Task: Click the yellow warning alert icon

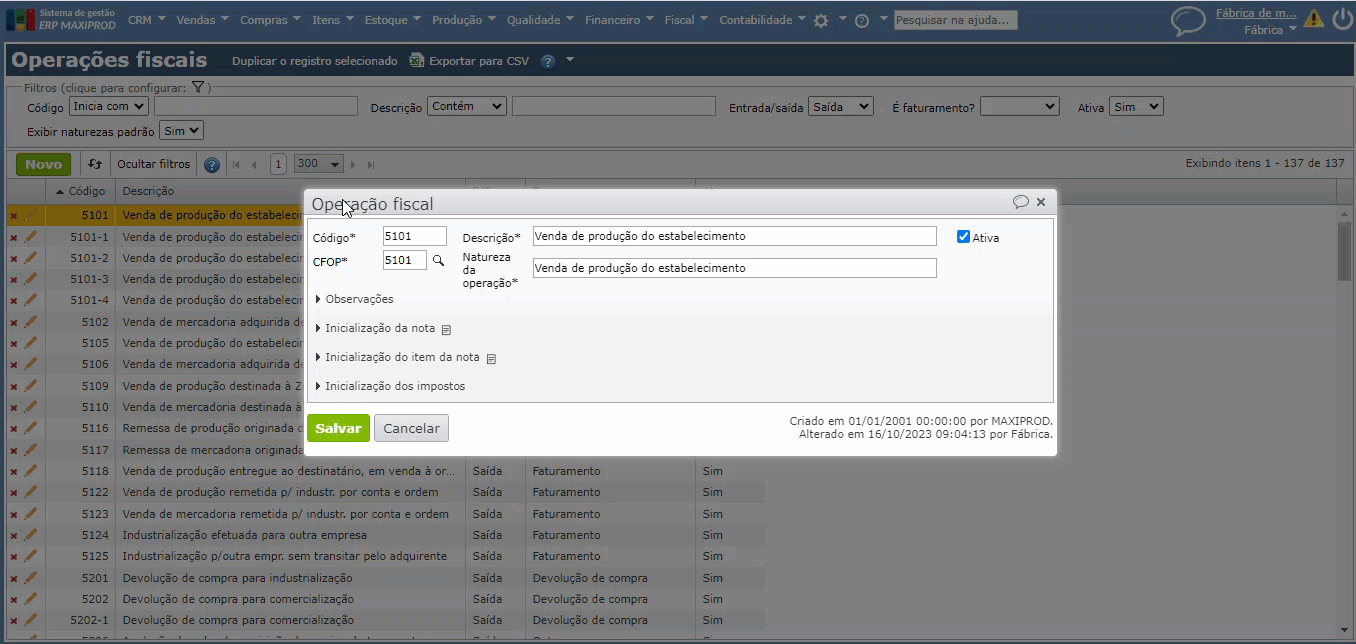Action: 1313,18
